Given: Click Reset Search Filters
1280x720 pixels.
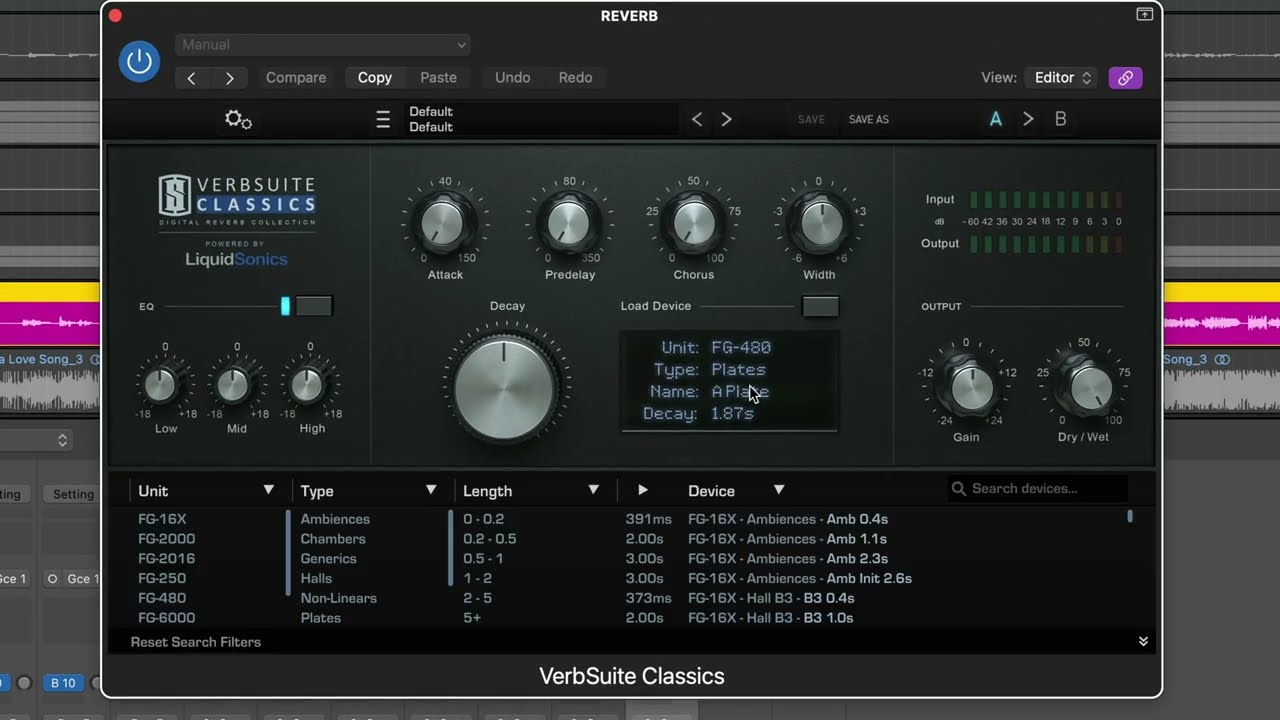Looking at the screenshot, I should (x=196, y=642).
